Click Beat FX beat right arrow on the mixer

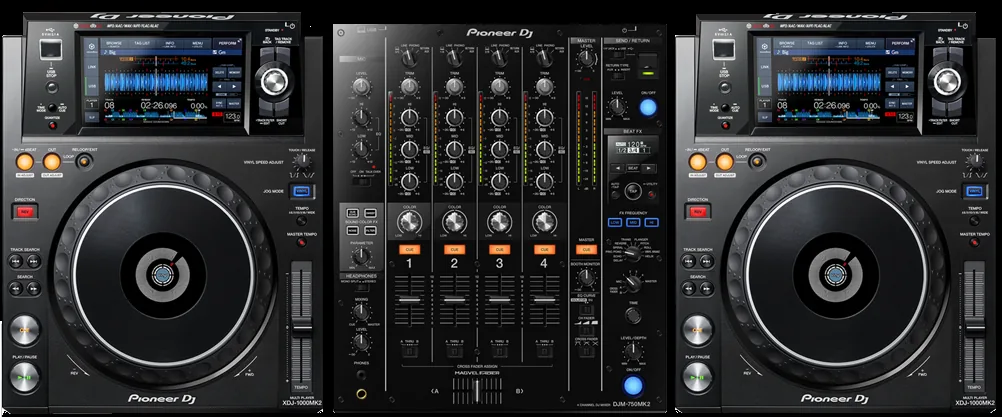click(x=649, y=168)
